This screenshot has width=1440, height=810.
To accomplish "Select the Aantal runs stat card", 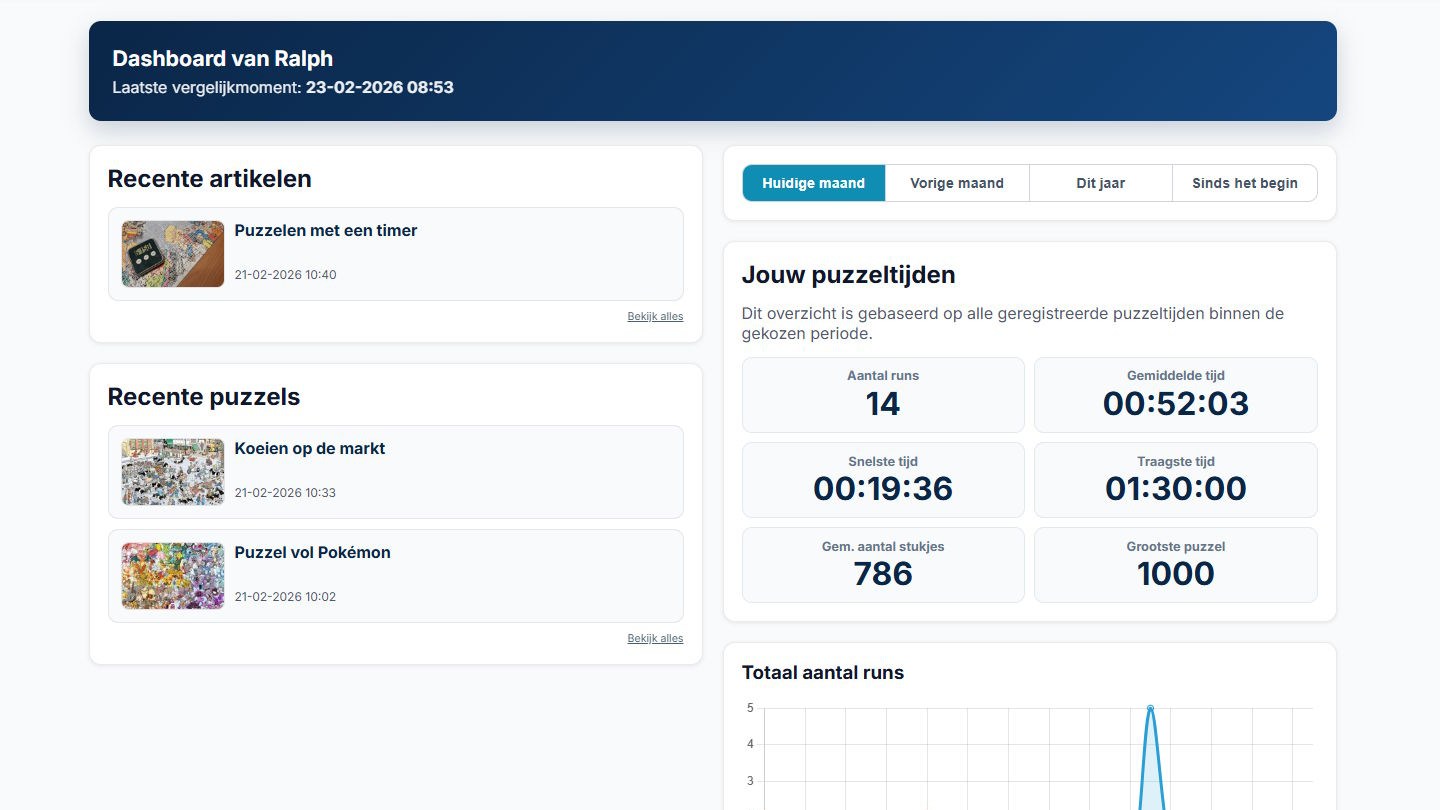I will click(883, 394).
